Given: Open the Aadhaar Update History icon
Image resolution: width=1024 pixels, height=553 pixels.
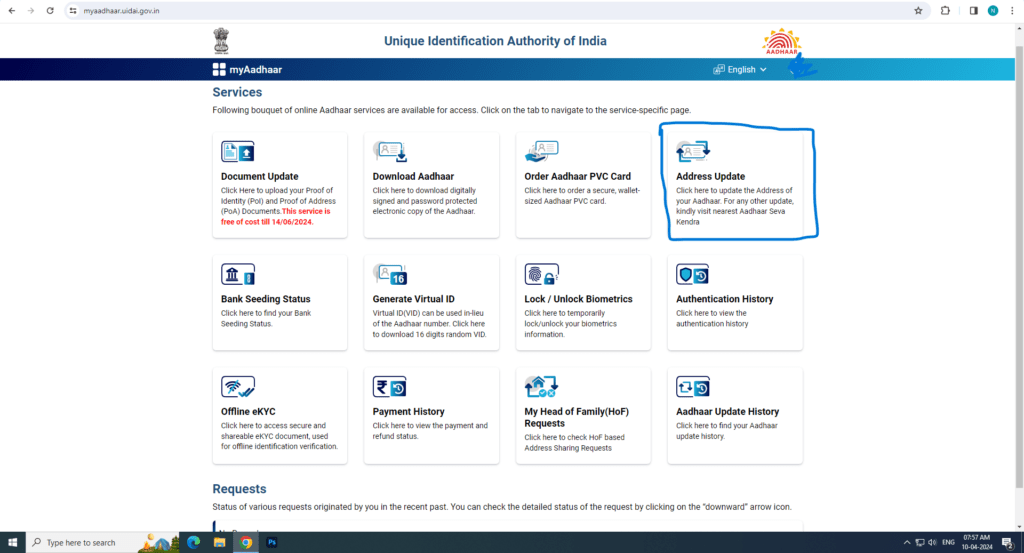Looking at the screenshot, I should (693, 387).
